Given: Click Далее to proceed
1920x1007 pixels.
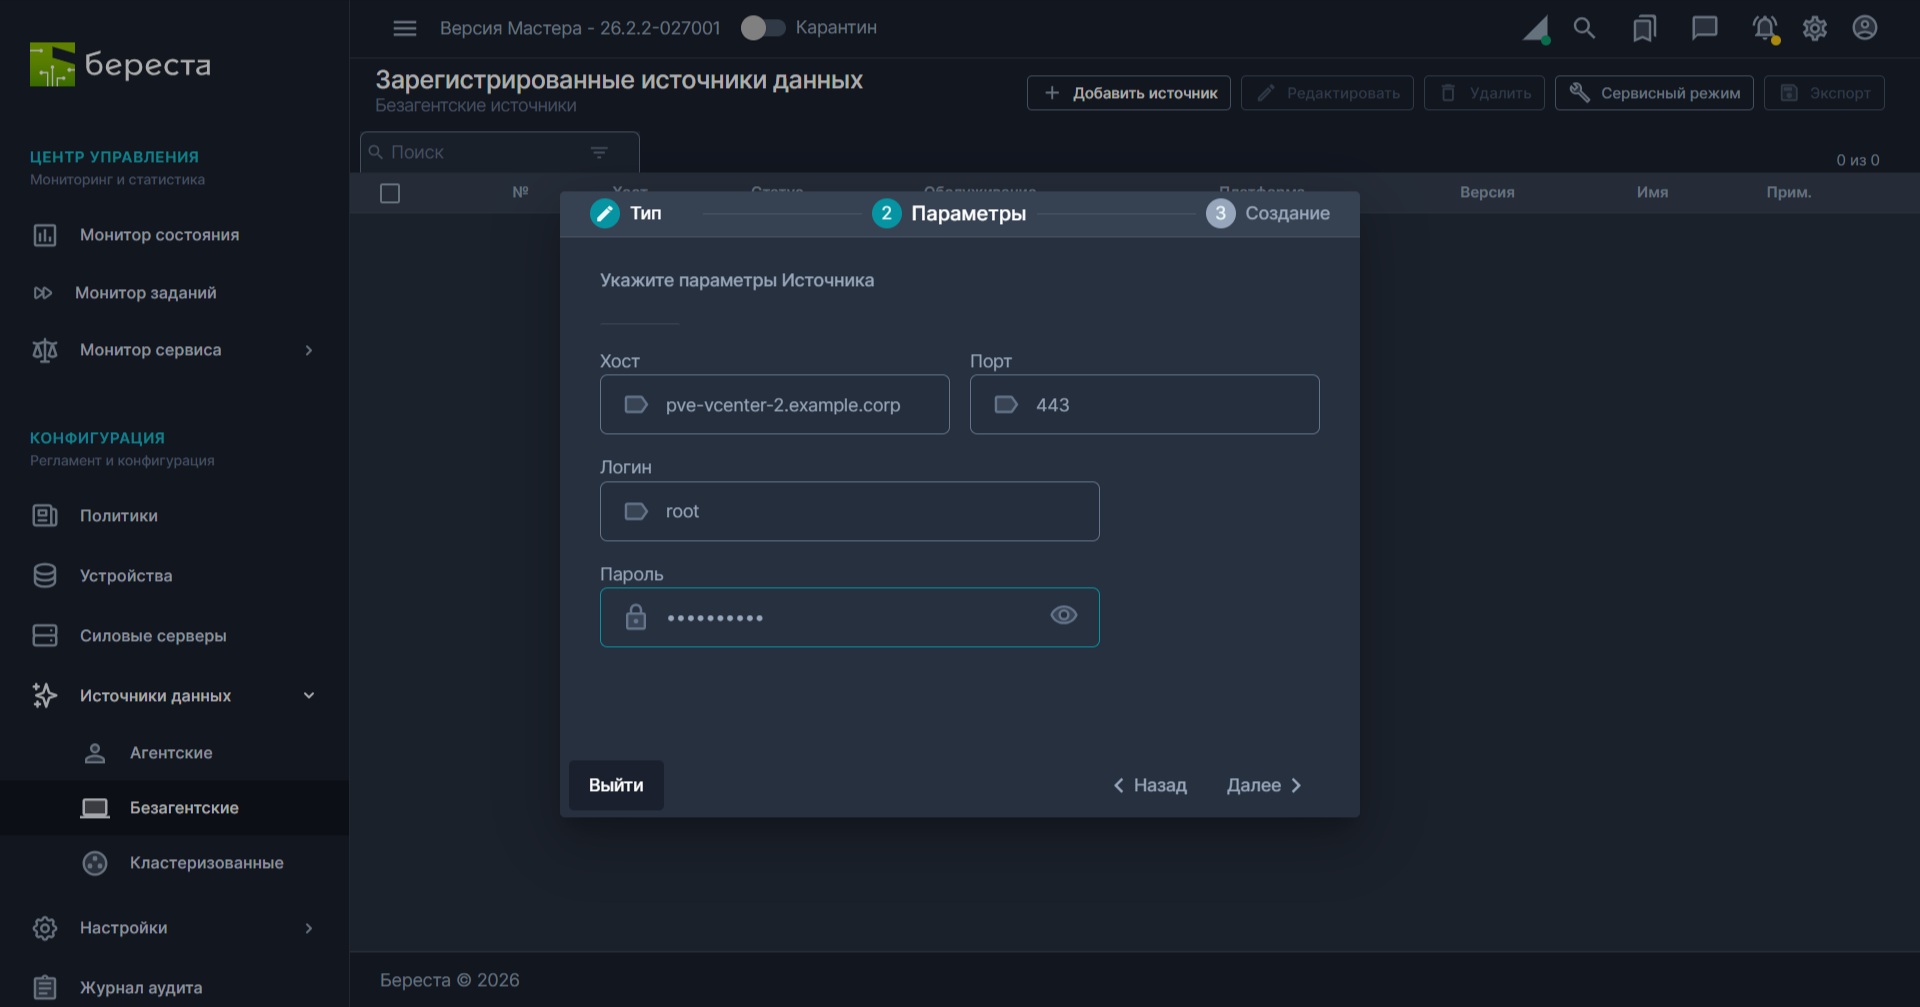Looking at the screenshot, I should 1264,785.
